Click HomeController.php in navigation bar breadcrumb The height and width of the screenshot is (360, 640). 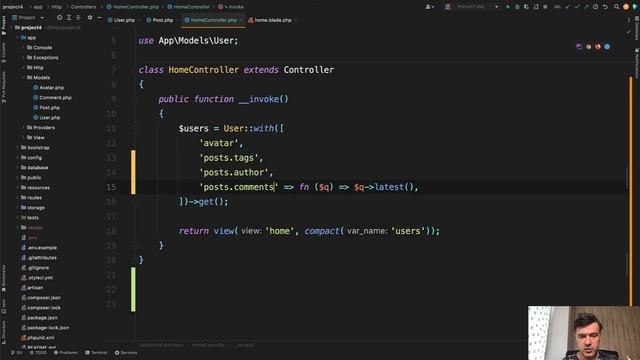[x=133, y=7]
